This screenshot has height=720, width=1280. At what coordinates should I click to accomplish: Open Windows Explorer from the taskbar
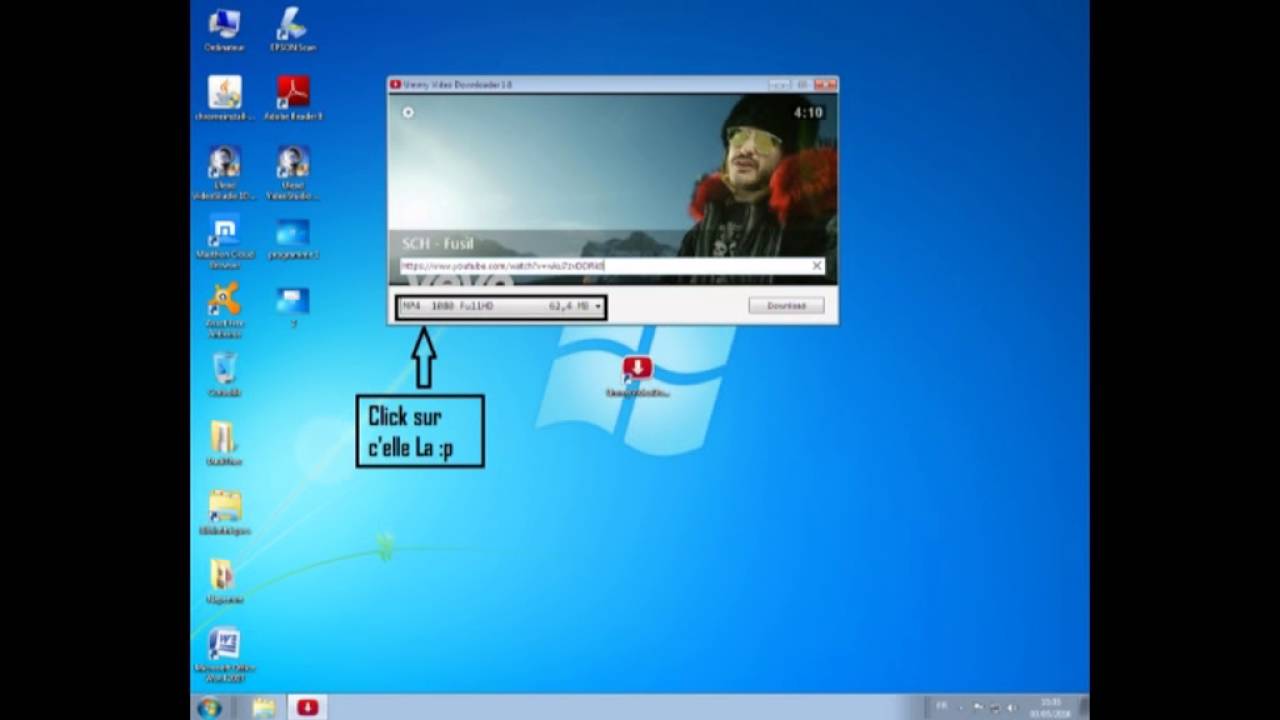coord(264,708)
